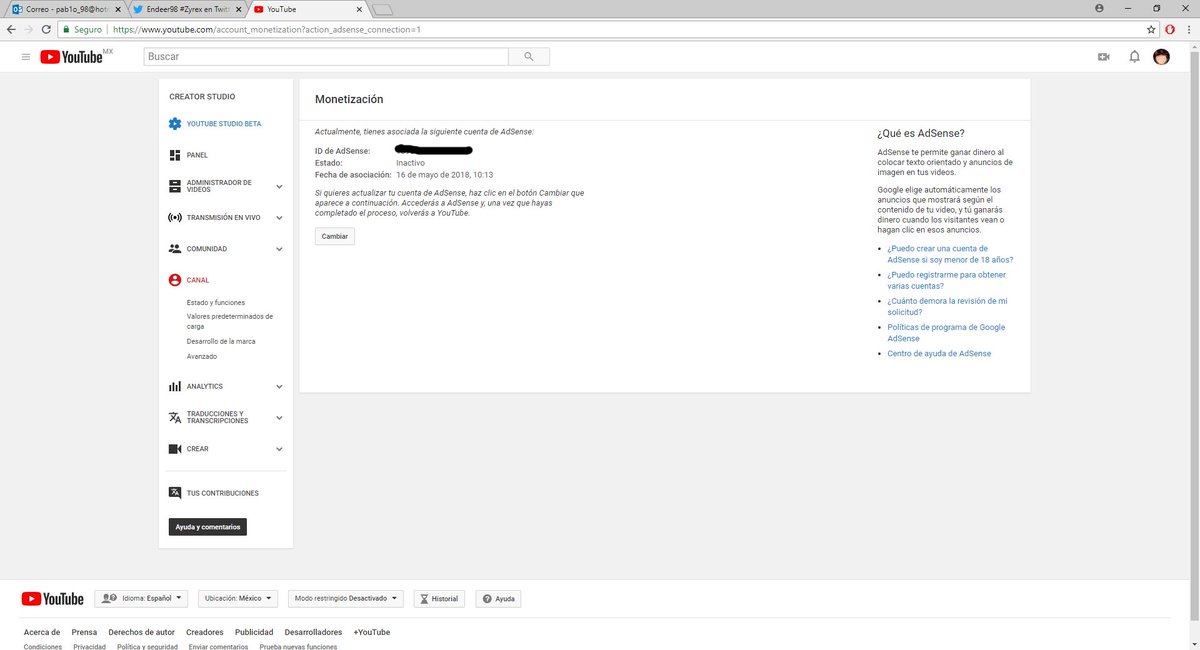Viewport: 1200px width, 650px height.
Task: Click the Opera extension icon in toolbar
Action: (x=1170, y=29)
